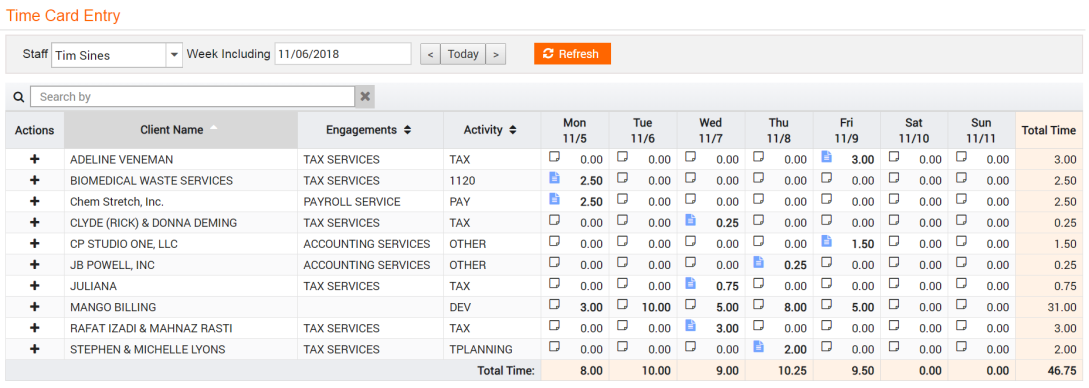Image resolution: width=1089 pixels, height=388 pixels.
Task: Go to next week
Action: pyautogui.click(x=495, y=54)
